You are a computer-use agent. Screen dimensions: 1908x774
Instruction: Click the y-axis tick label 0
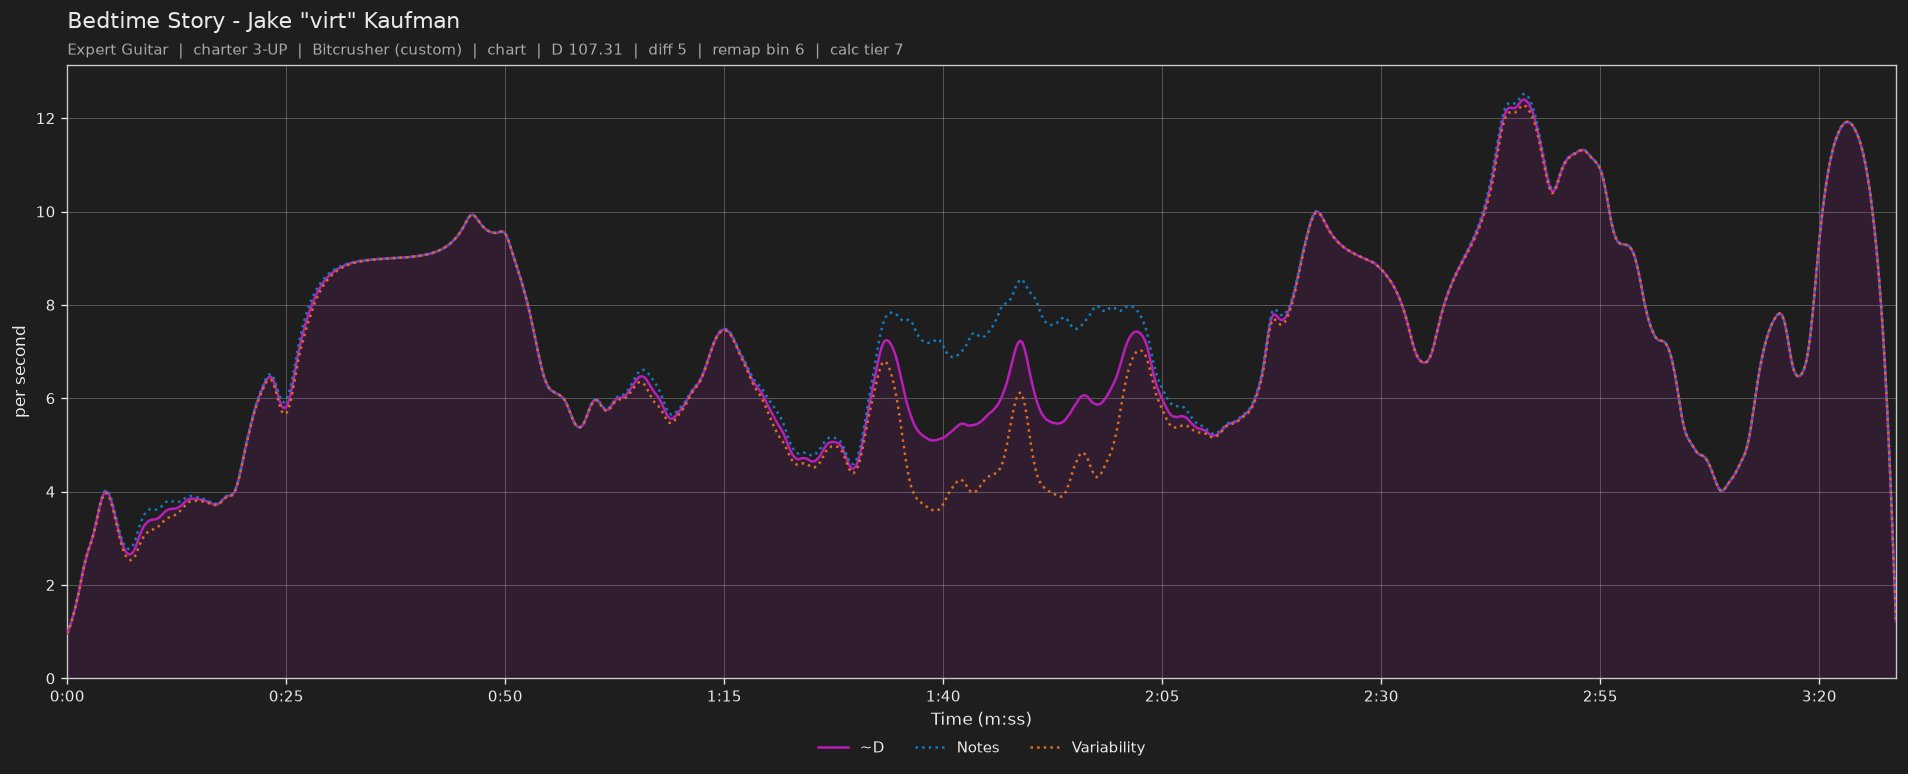(52, 679)
